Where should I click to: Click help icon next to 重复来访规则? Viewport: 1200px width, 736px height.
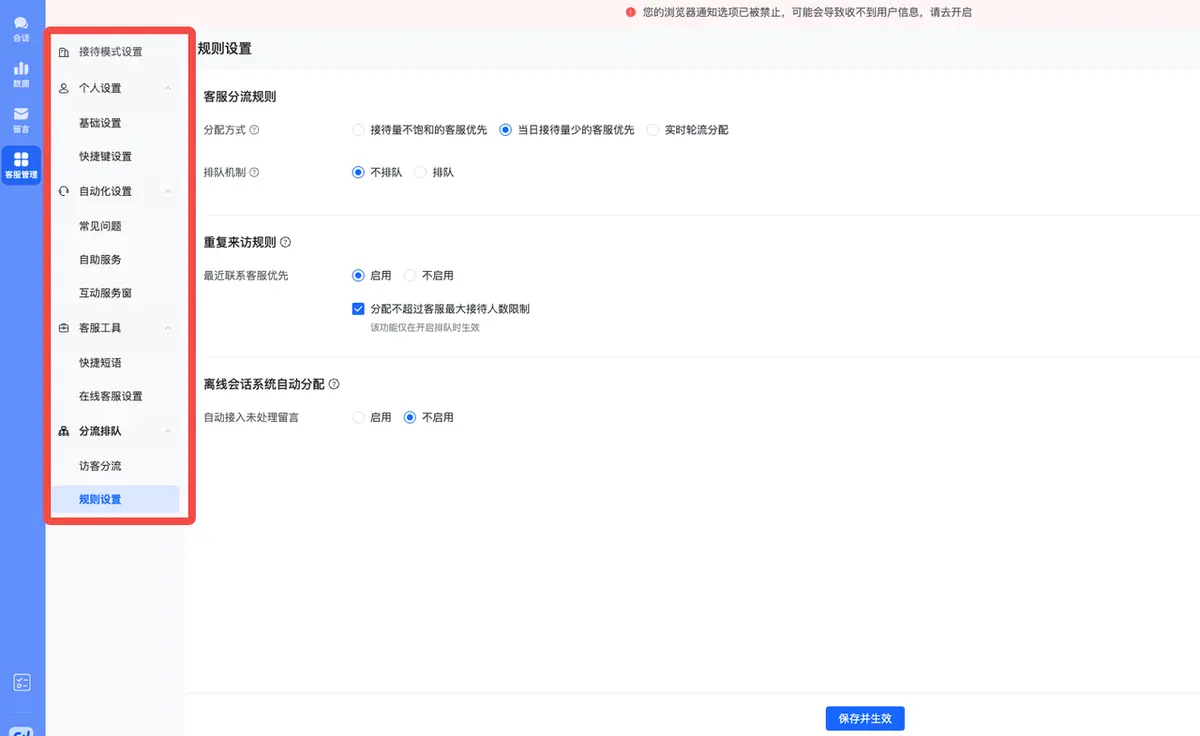[286, 242]
